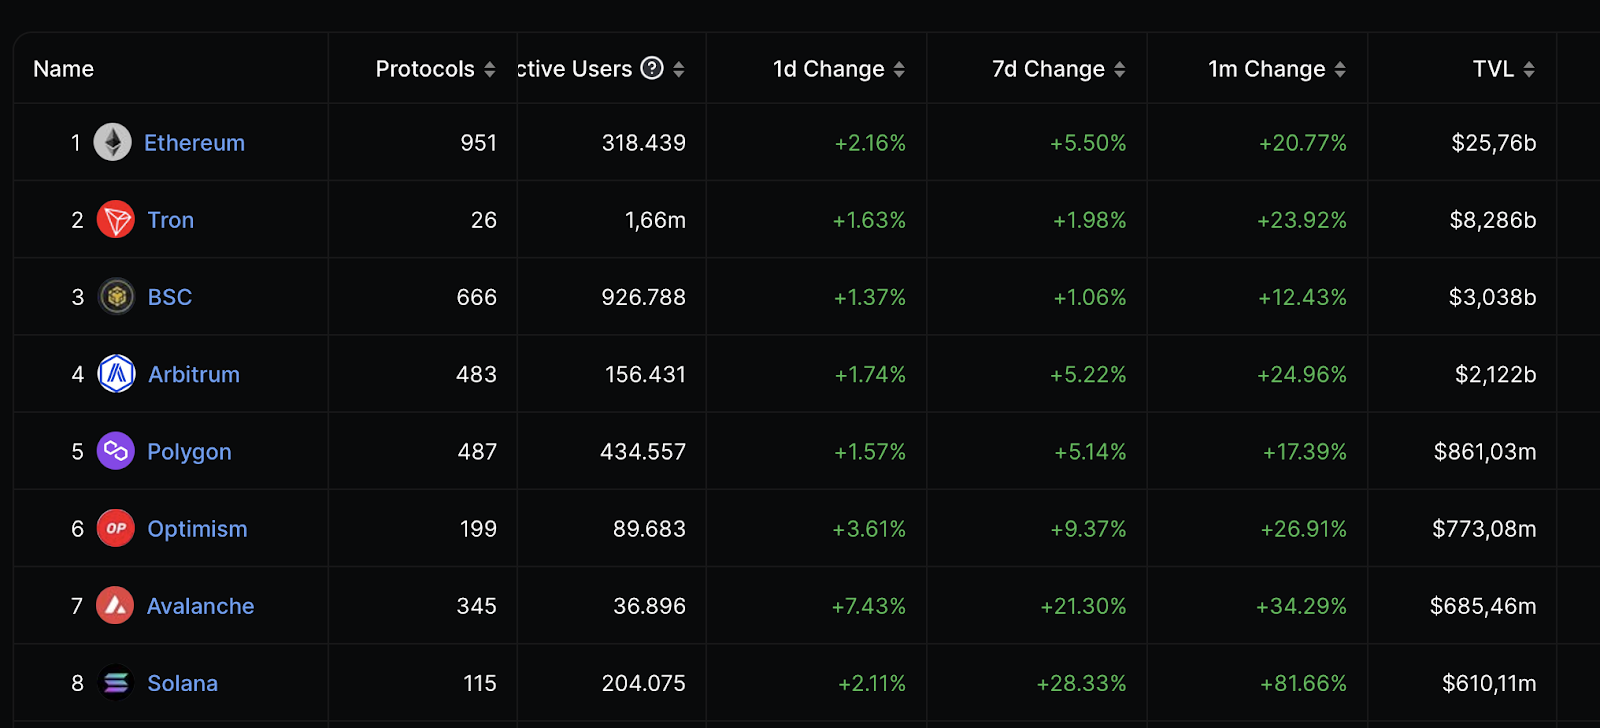Click the Name column header
The width and height of the screenshot is (1600, 728).
click(63, 69)
